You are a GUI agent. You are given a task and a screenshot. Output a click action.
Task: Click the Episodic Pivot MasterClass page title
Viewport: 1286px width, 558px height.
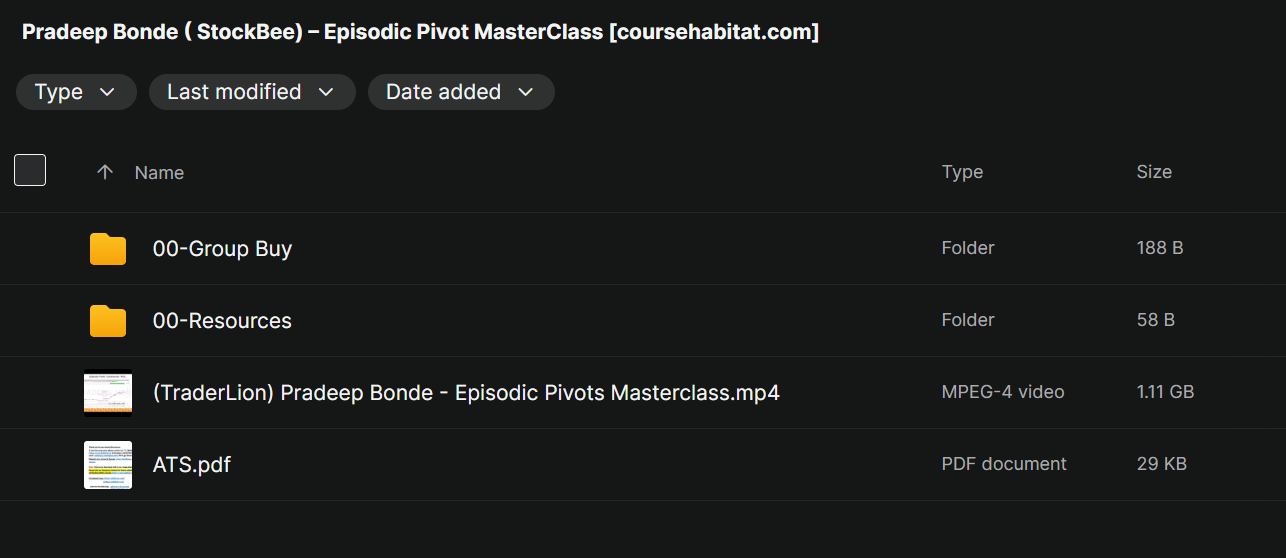coord(420,32)
